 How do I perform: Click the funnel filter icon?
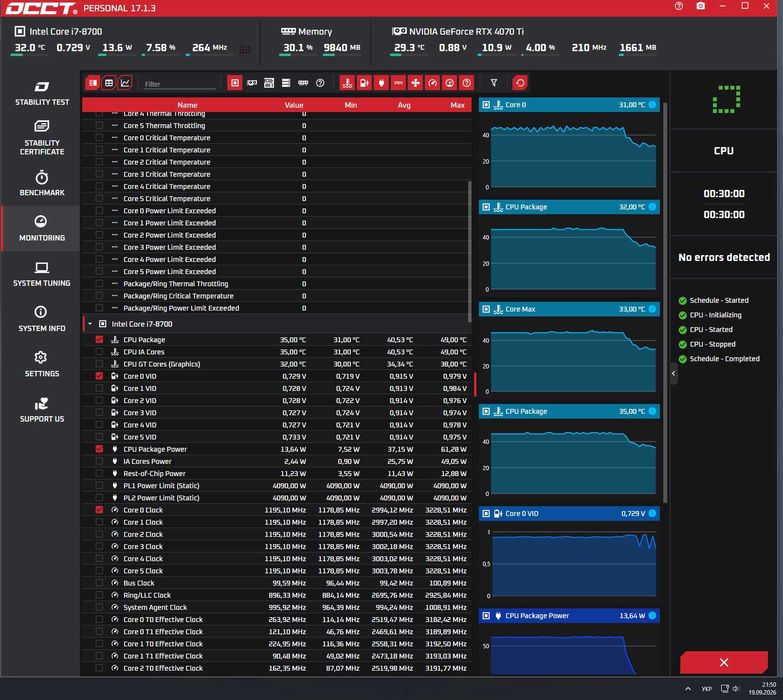click(x=494, y=83)
